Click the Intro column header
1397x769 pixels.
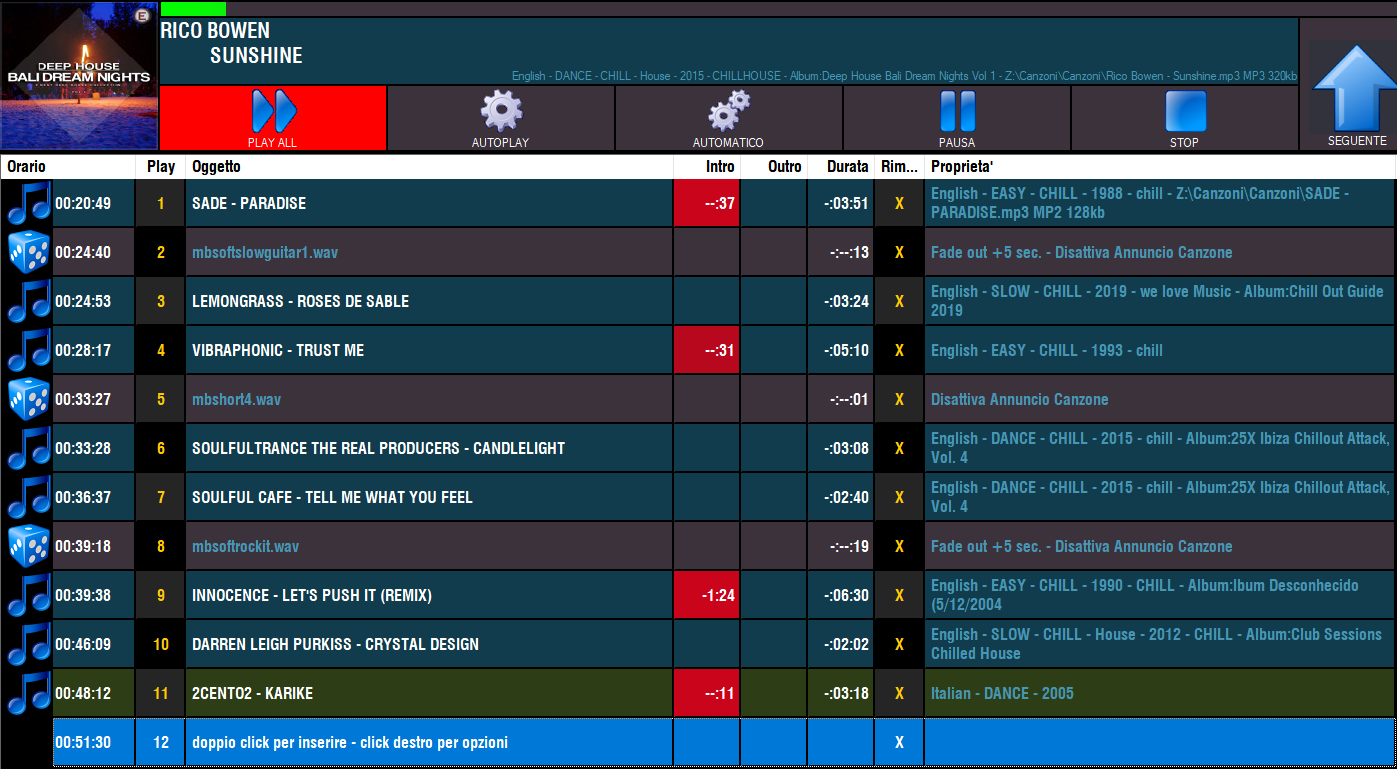(x=706, y=167)
